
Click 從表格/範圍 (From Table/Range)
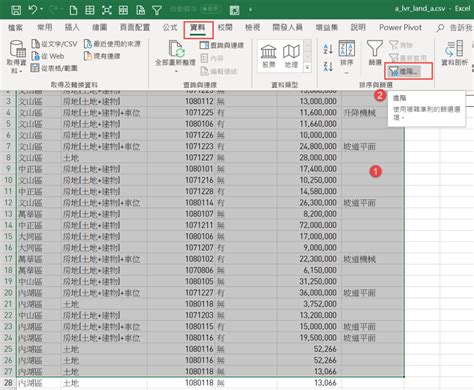click(54, 68)
